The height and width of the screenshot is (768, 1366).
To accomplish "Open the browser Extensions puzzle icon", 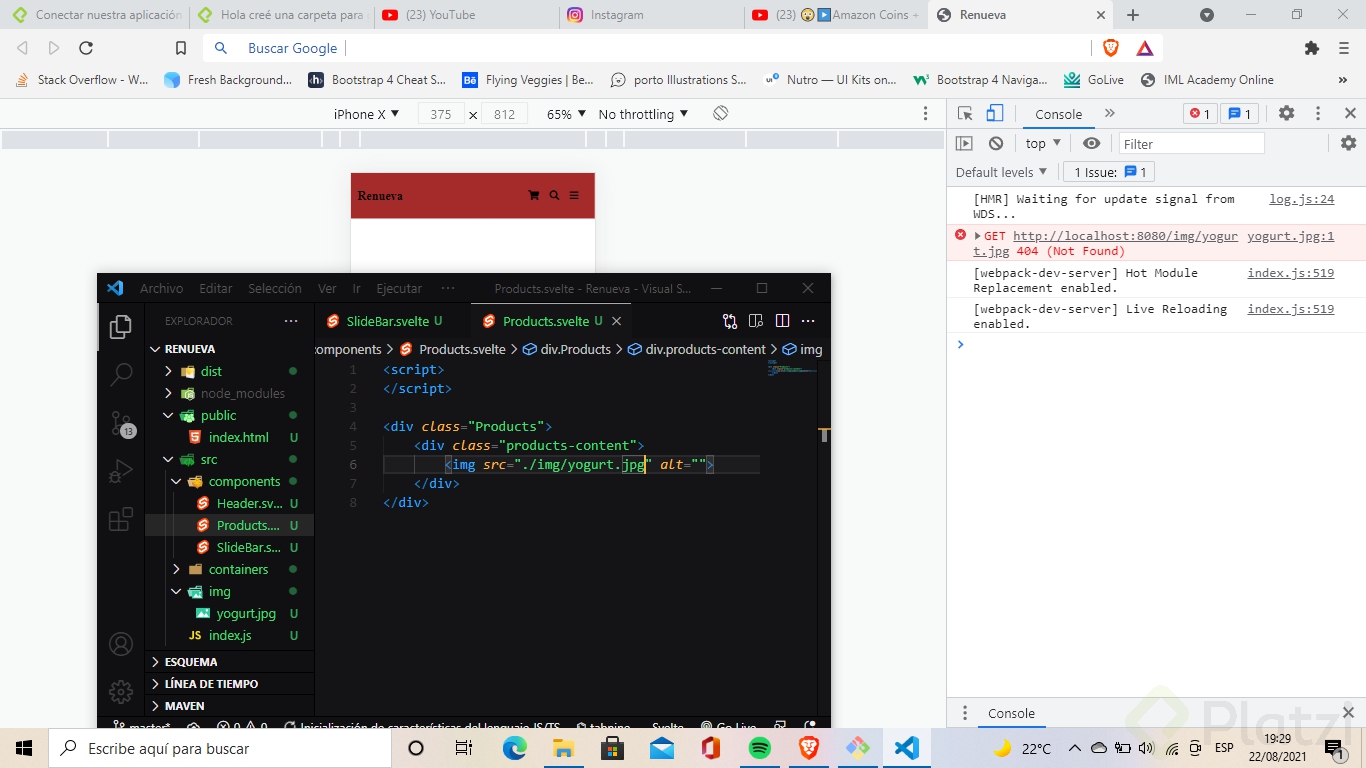I will point(1312,48).
